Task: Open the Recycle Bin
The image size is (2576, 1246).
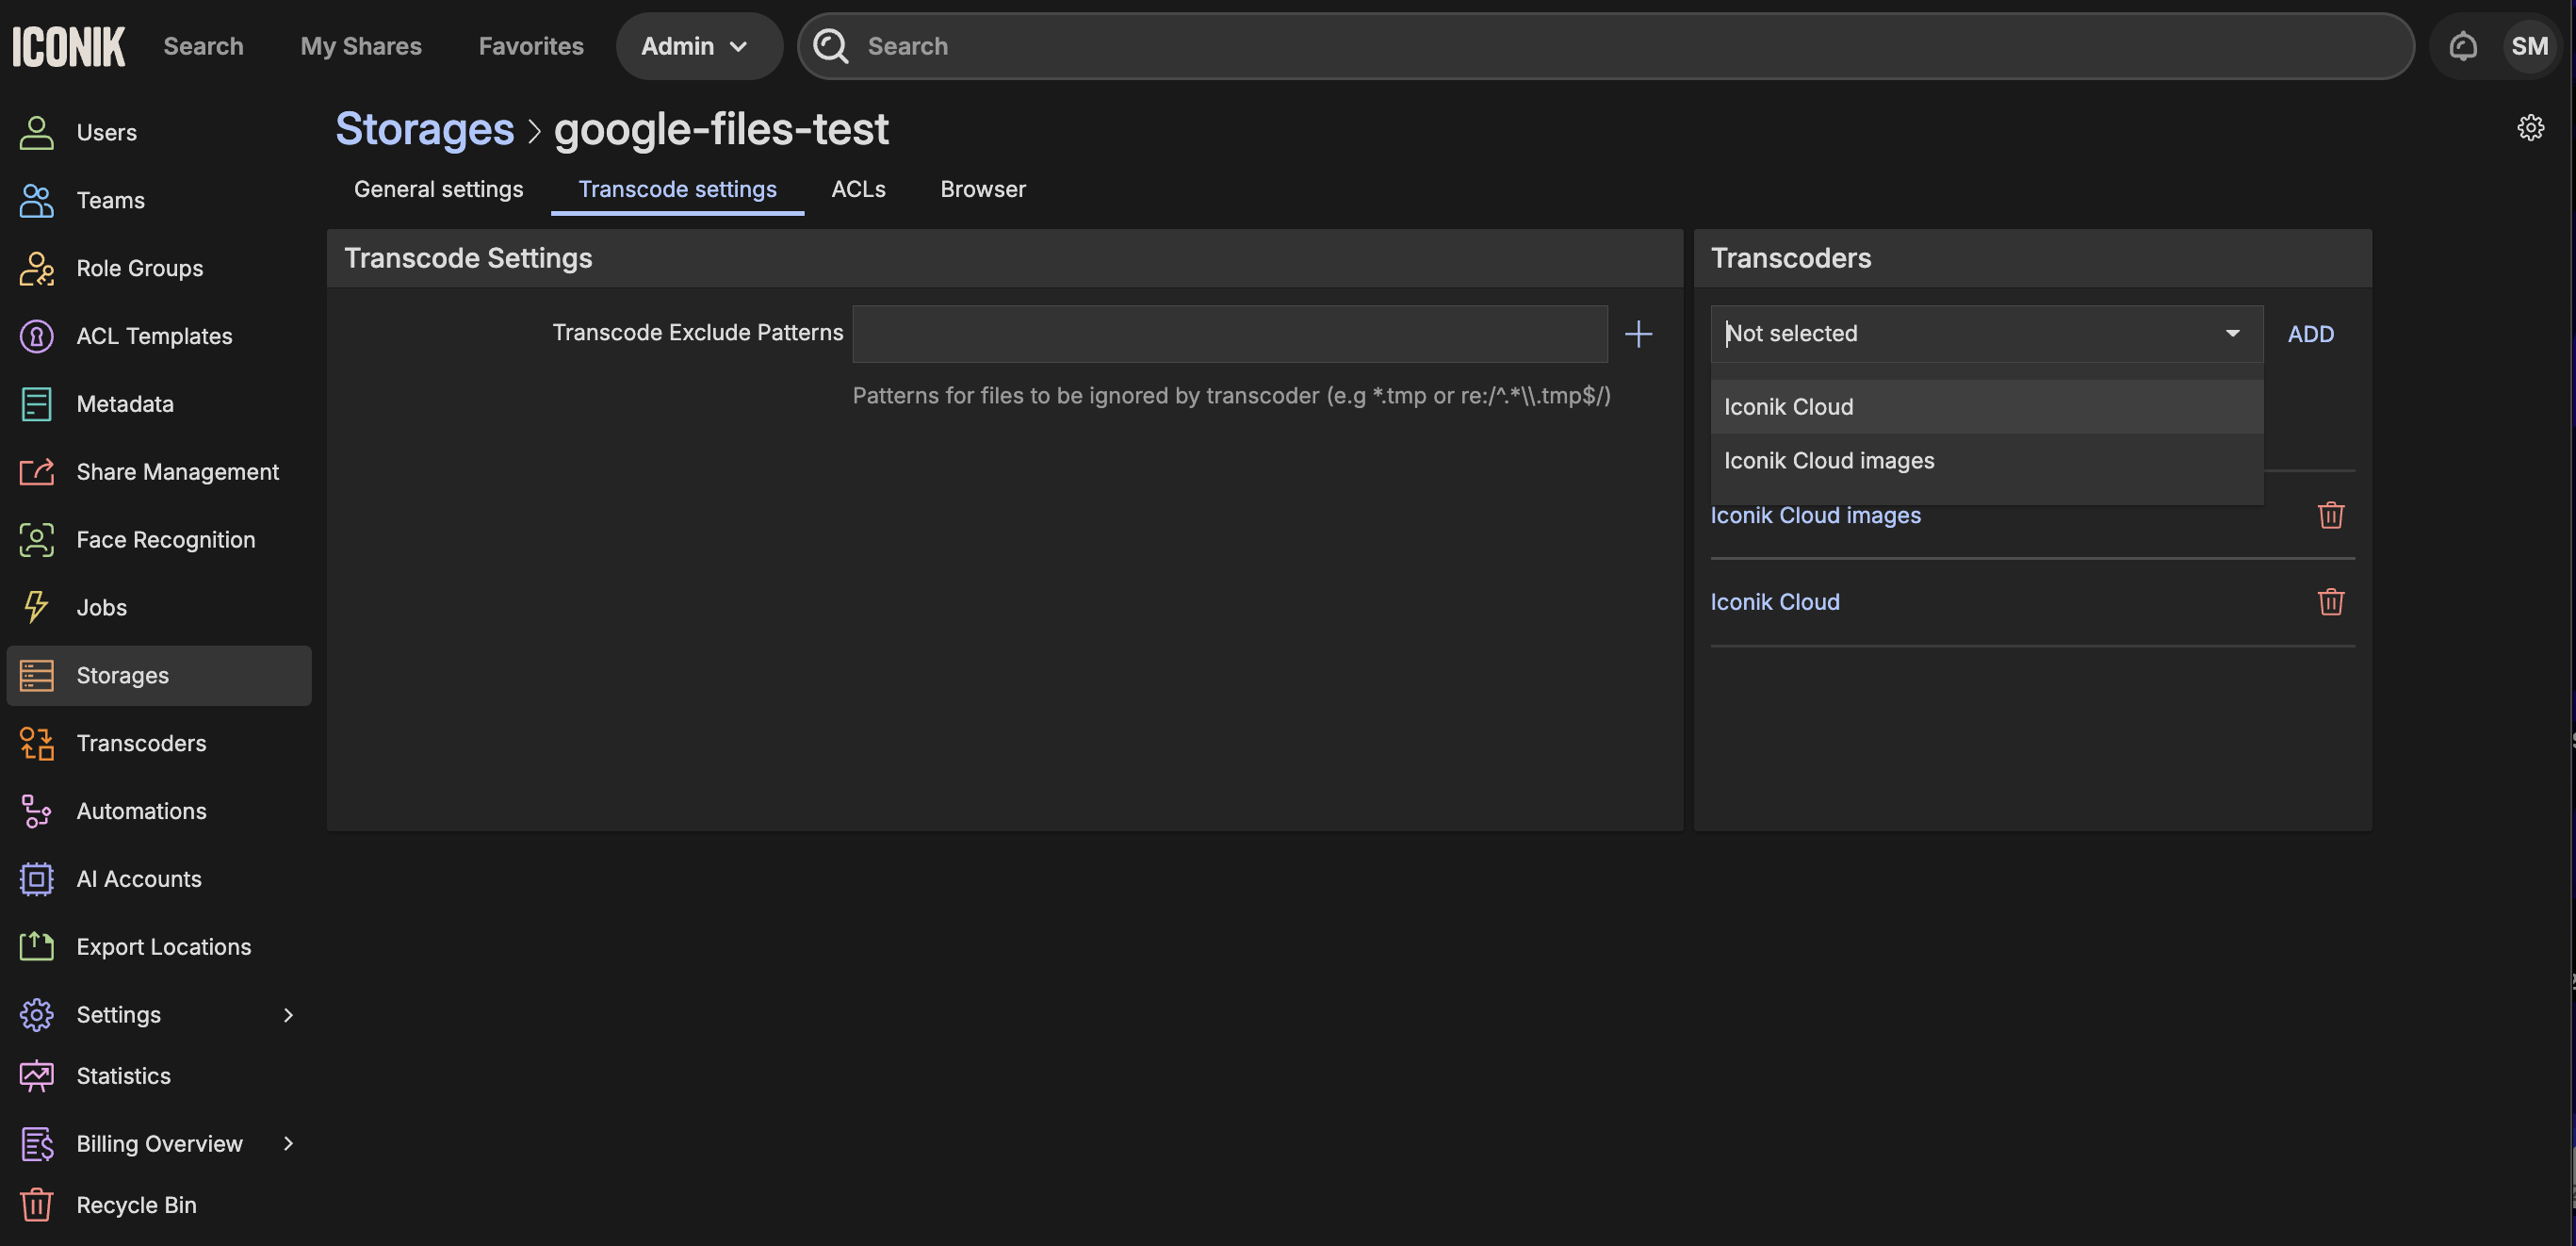Action: pyautogui.click(x=136, y=1205)
